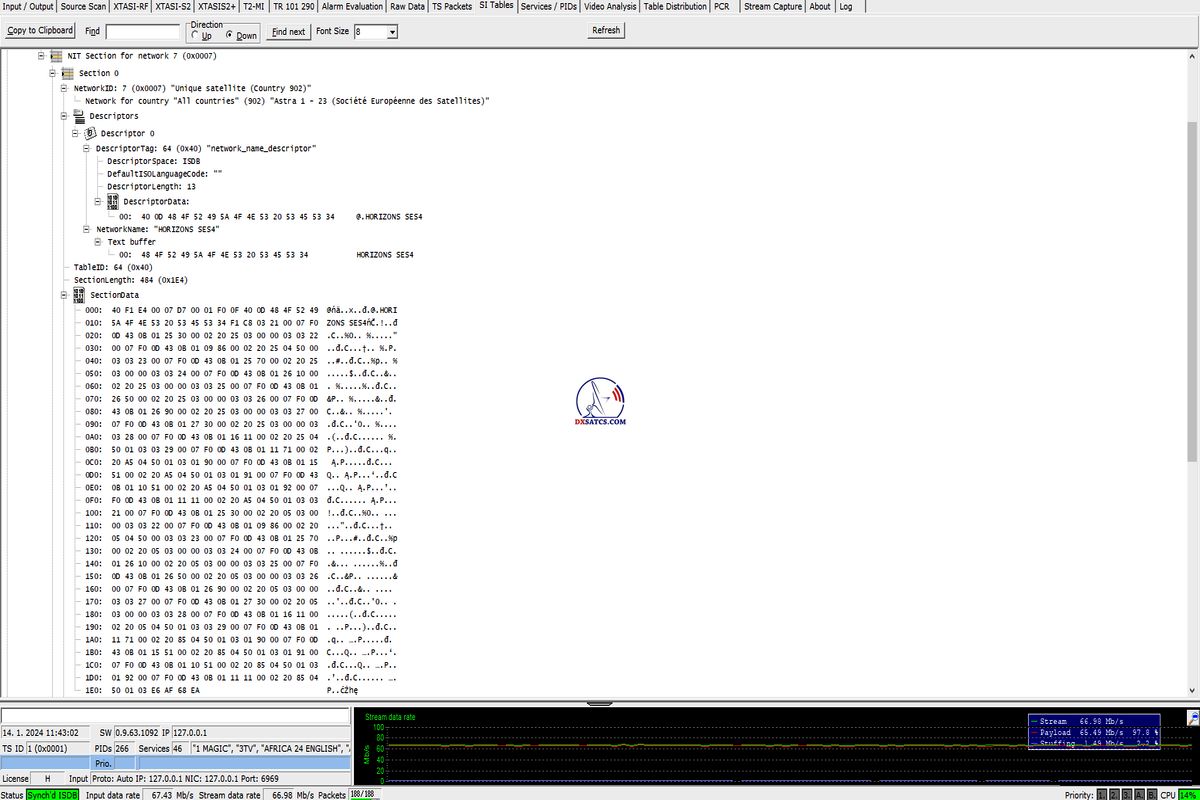Collapse the SectionData tree node

[64, 295]
